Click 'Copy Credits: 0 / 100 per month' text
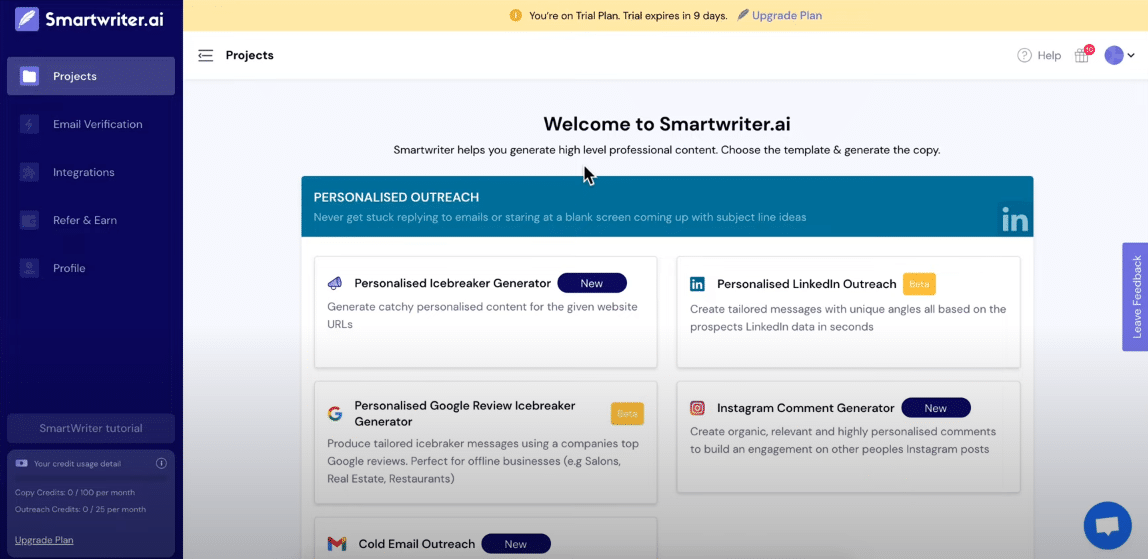This screenshot has height=559, width=1148. tap(75, 492)
